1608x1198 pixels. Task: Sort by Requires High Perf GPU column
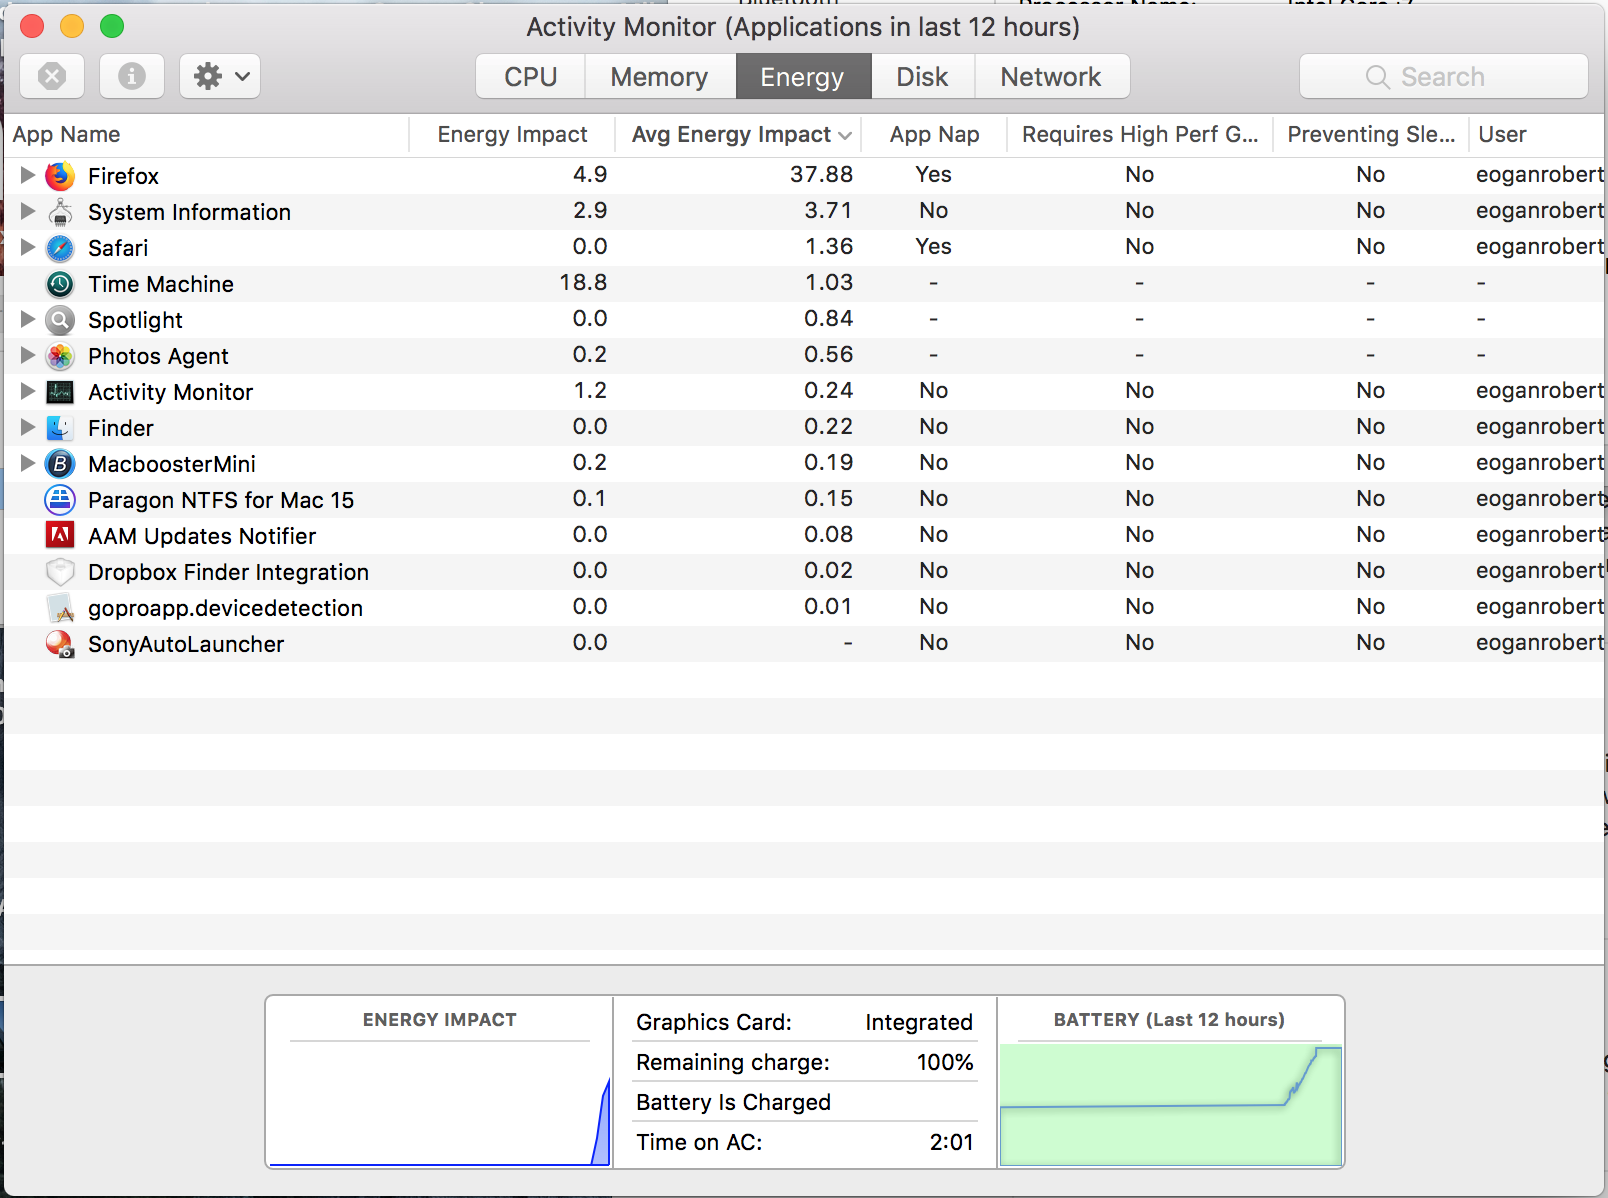coord(1140,135)
